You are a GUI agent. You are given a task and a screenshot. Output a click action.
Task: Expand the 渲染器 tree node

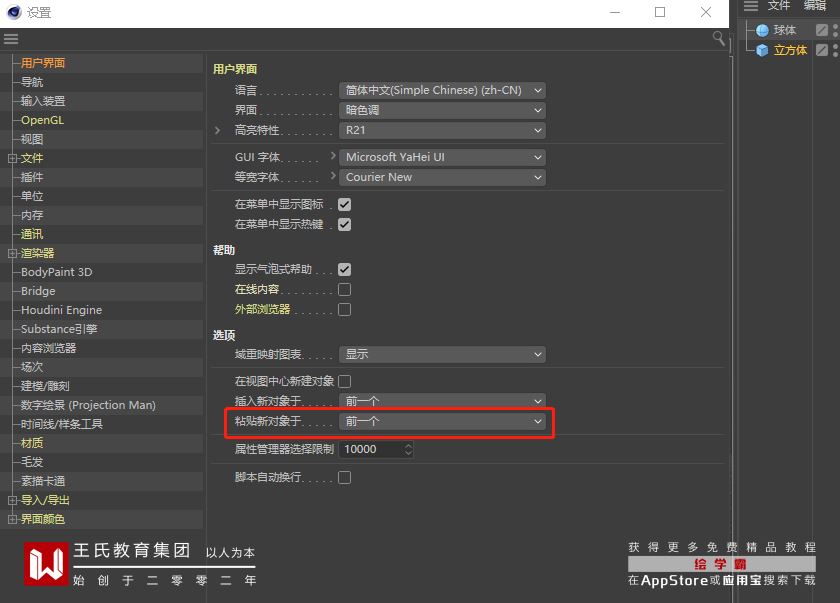pos(12,253)
